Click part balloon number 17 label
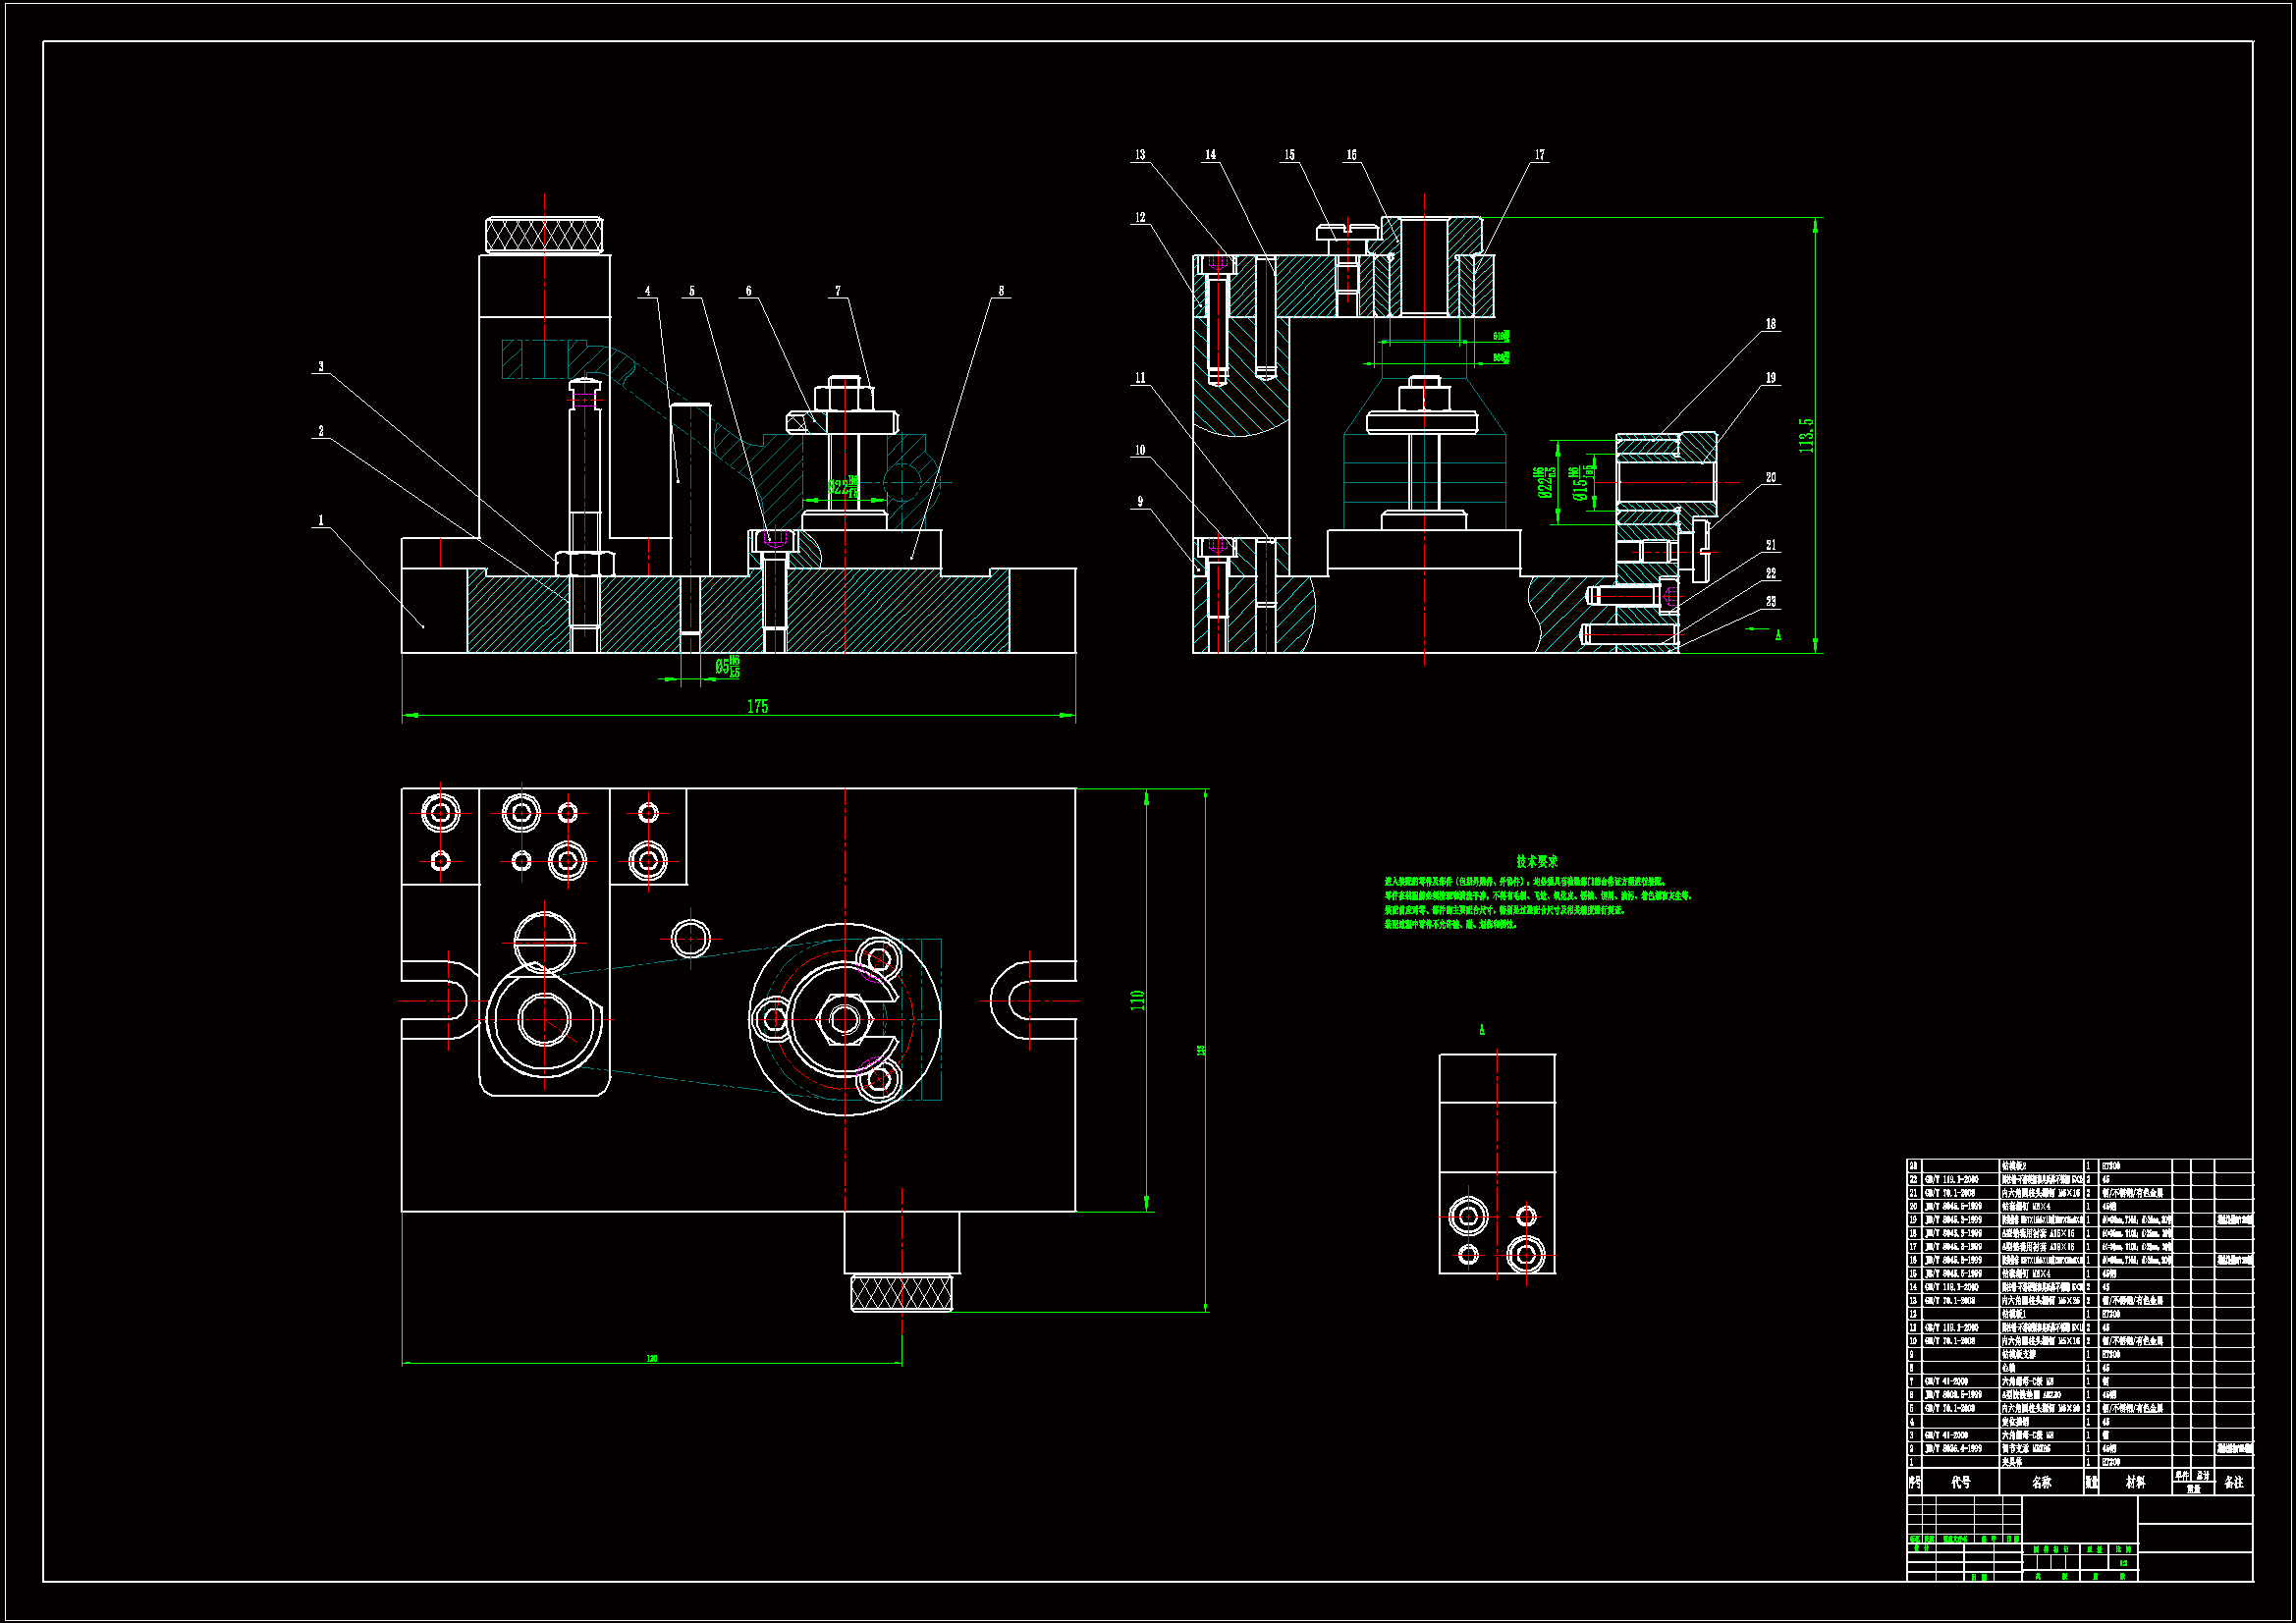 coord(1540,155)
